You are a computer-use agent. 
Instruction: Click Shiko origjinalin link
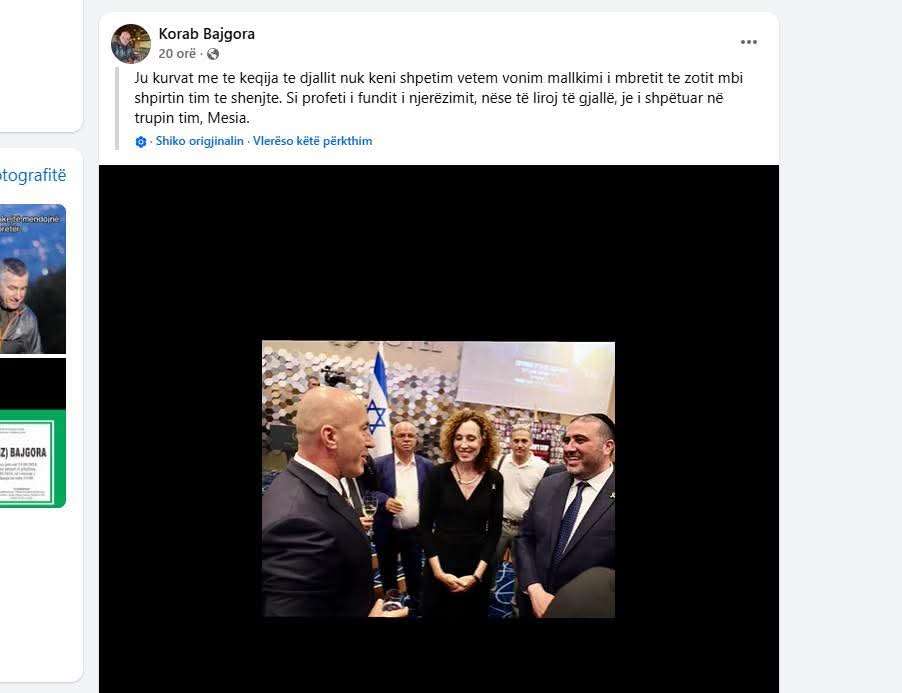coord(200,141)
